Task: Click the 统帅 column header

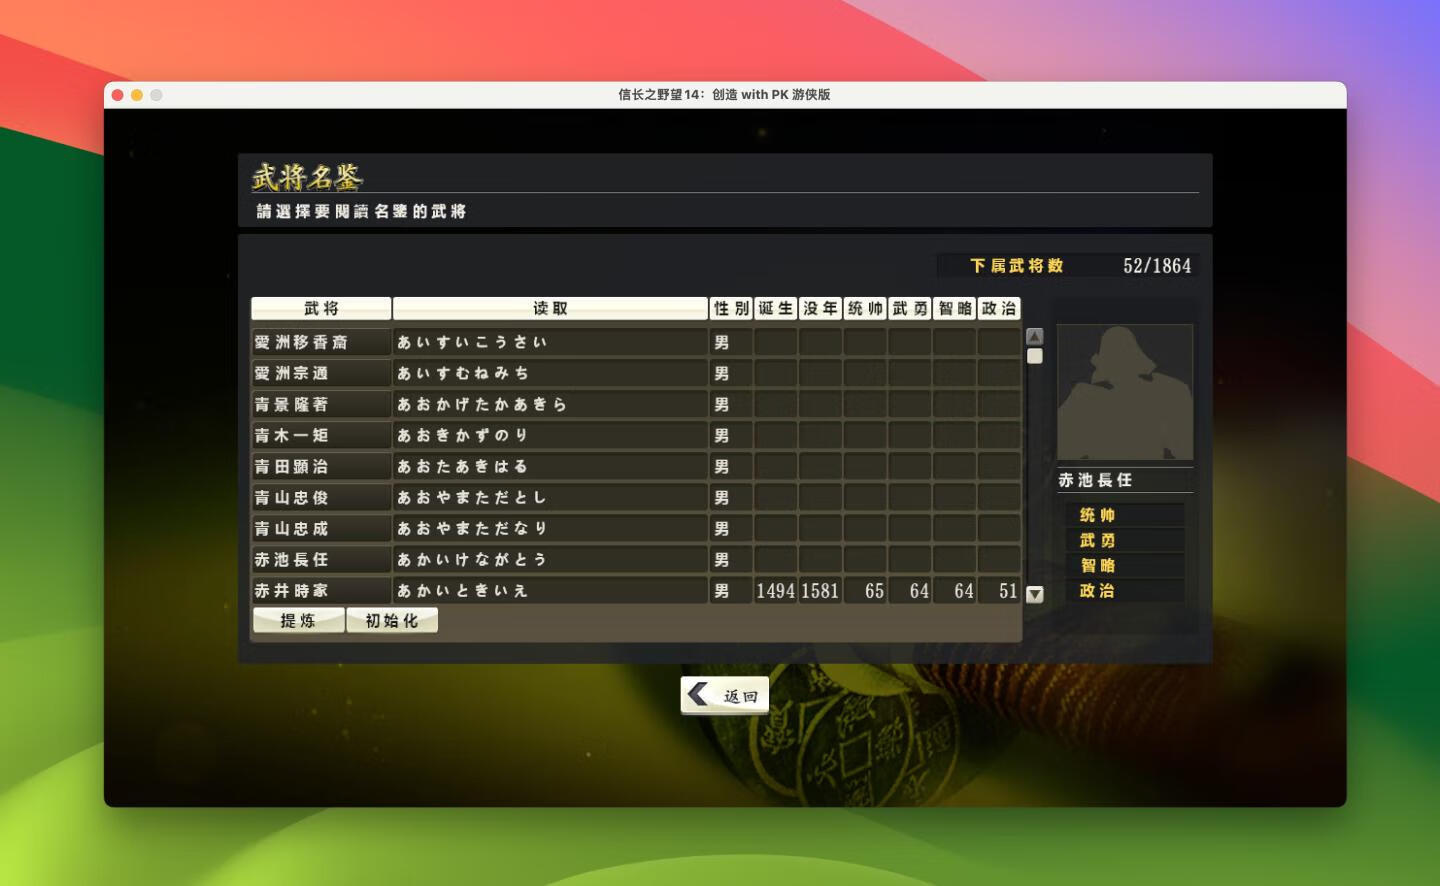Action: point(865,308)
